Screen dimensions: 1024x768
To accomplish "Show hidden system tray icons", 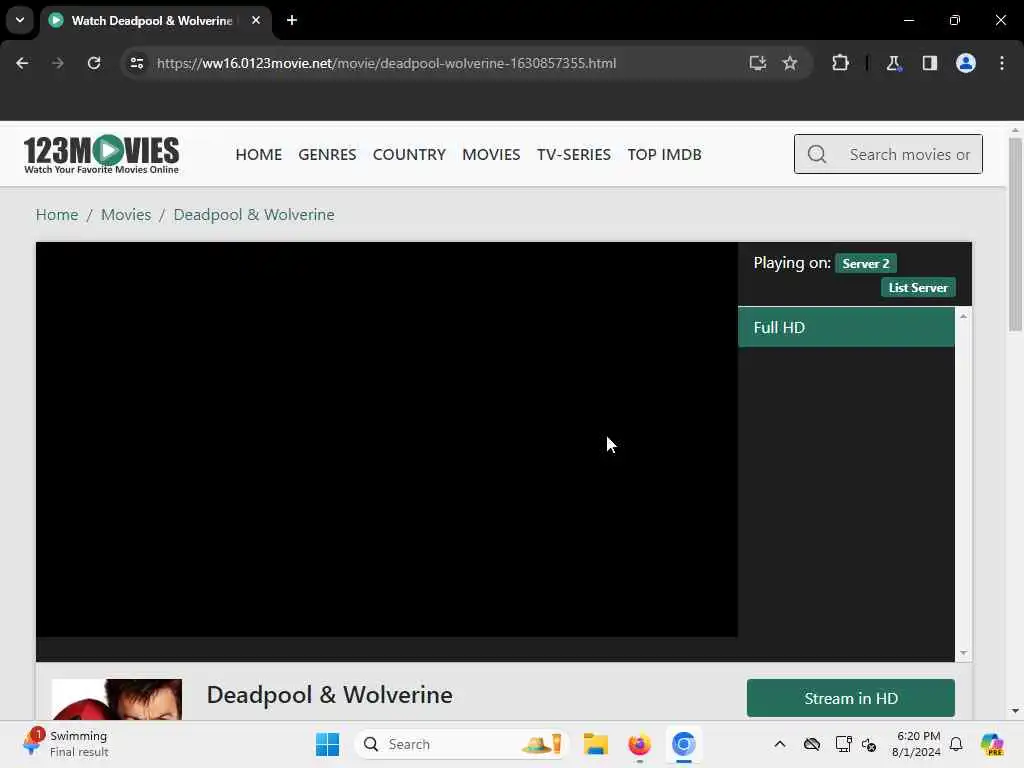I will point(780,744).
